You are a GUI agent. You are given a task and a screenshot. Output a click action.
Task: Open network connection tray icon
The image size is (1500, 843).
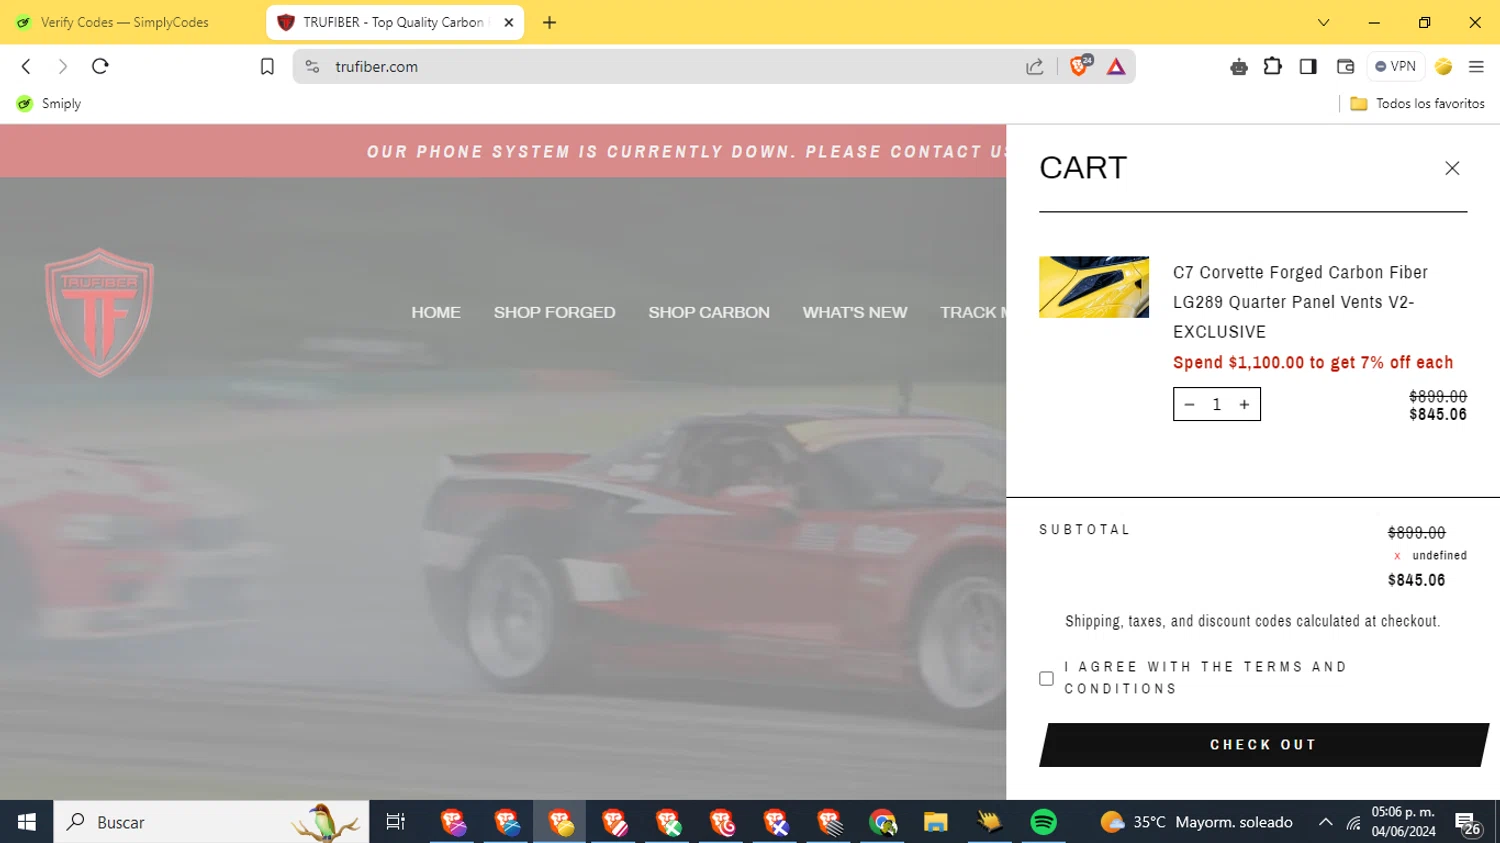tap(1353, 823)
